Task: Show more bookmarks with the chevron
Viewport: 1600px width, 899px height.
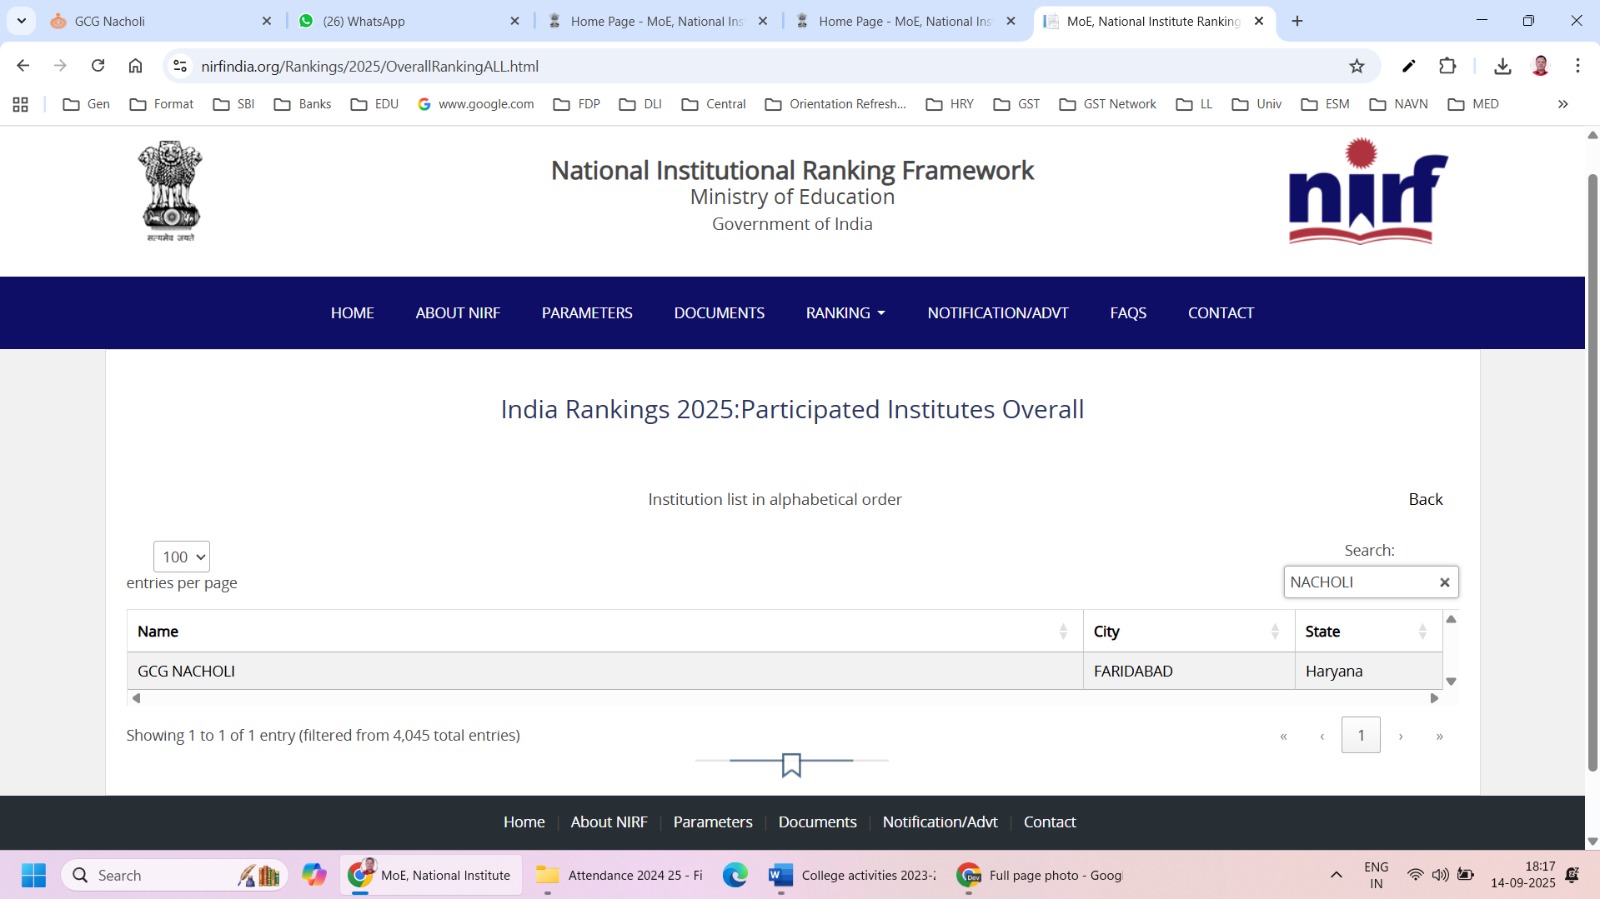Action: click(x=1563, y=104)
